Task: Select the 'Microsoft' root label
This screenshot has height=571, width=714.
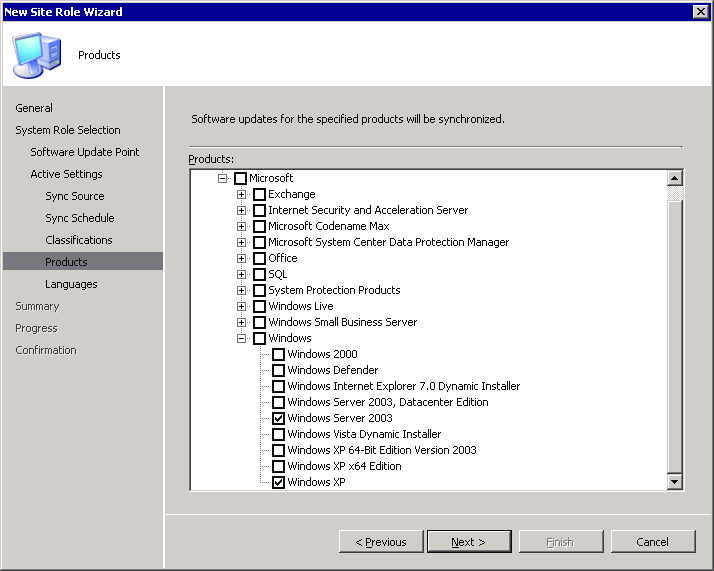Action: click(271, 178)
